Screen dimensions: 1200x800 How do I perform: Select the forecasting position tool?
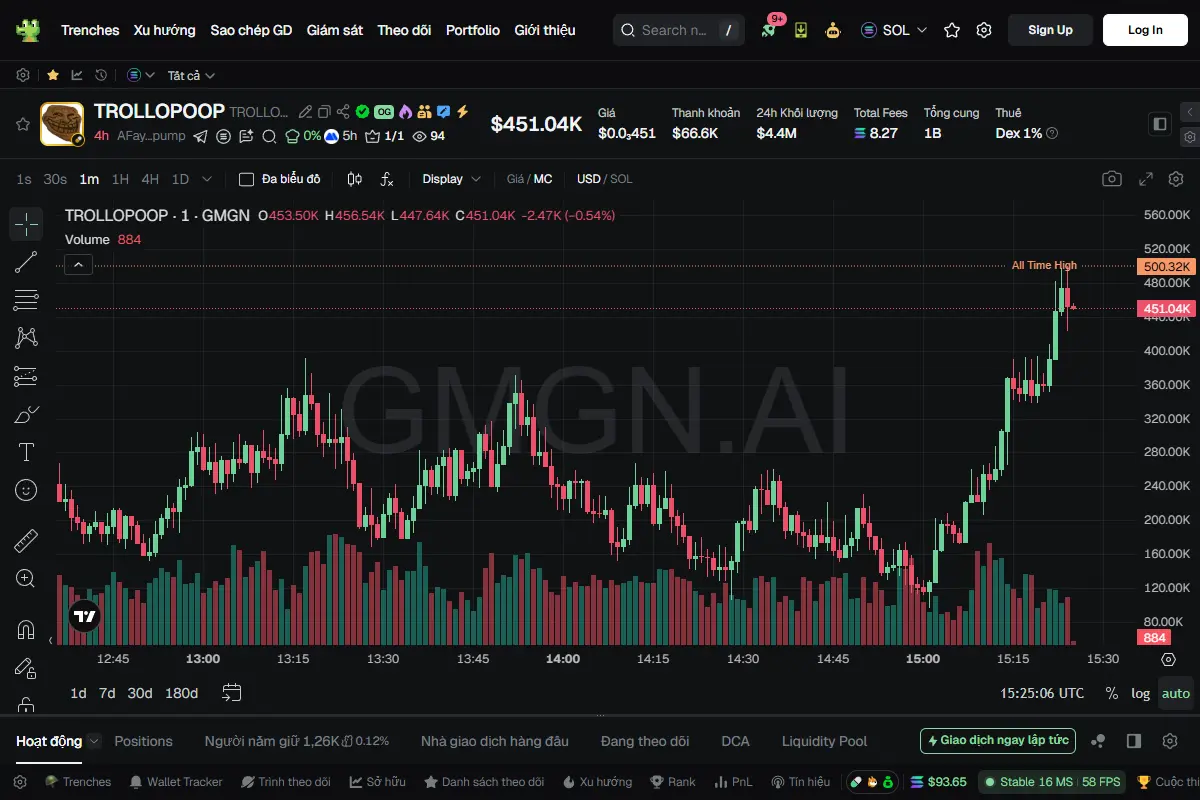pos(26,376)
